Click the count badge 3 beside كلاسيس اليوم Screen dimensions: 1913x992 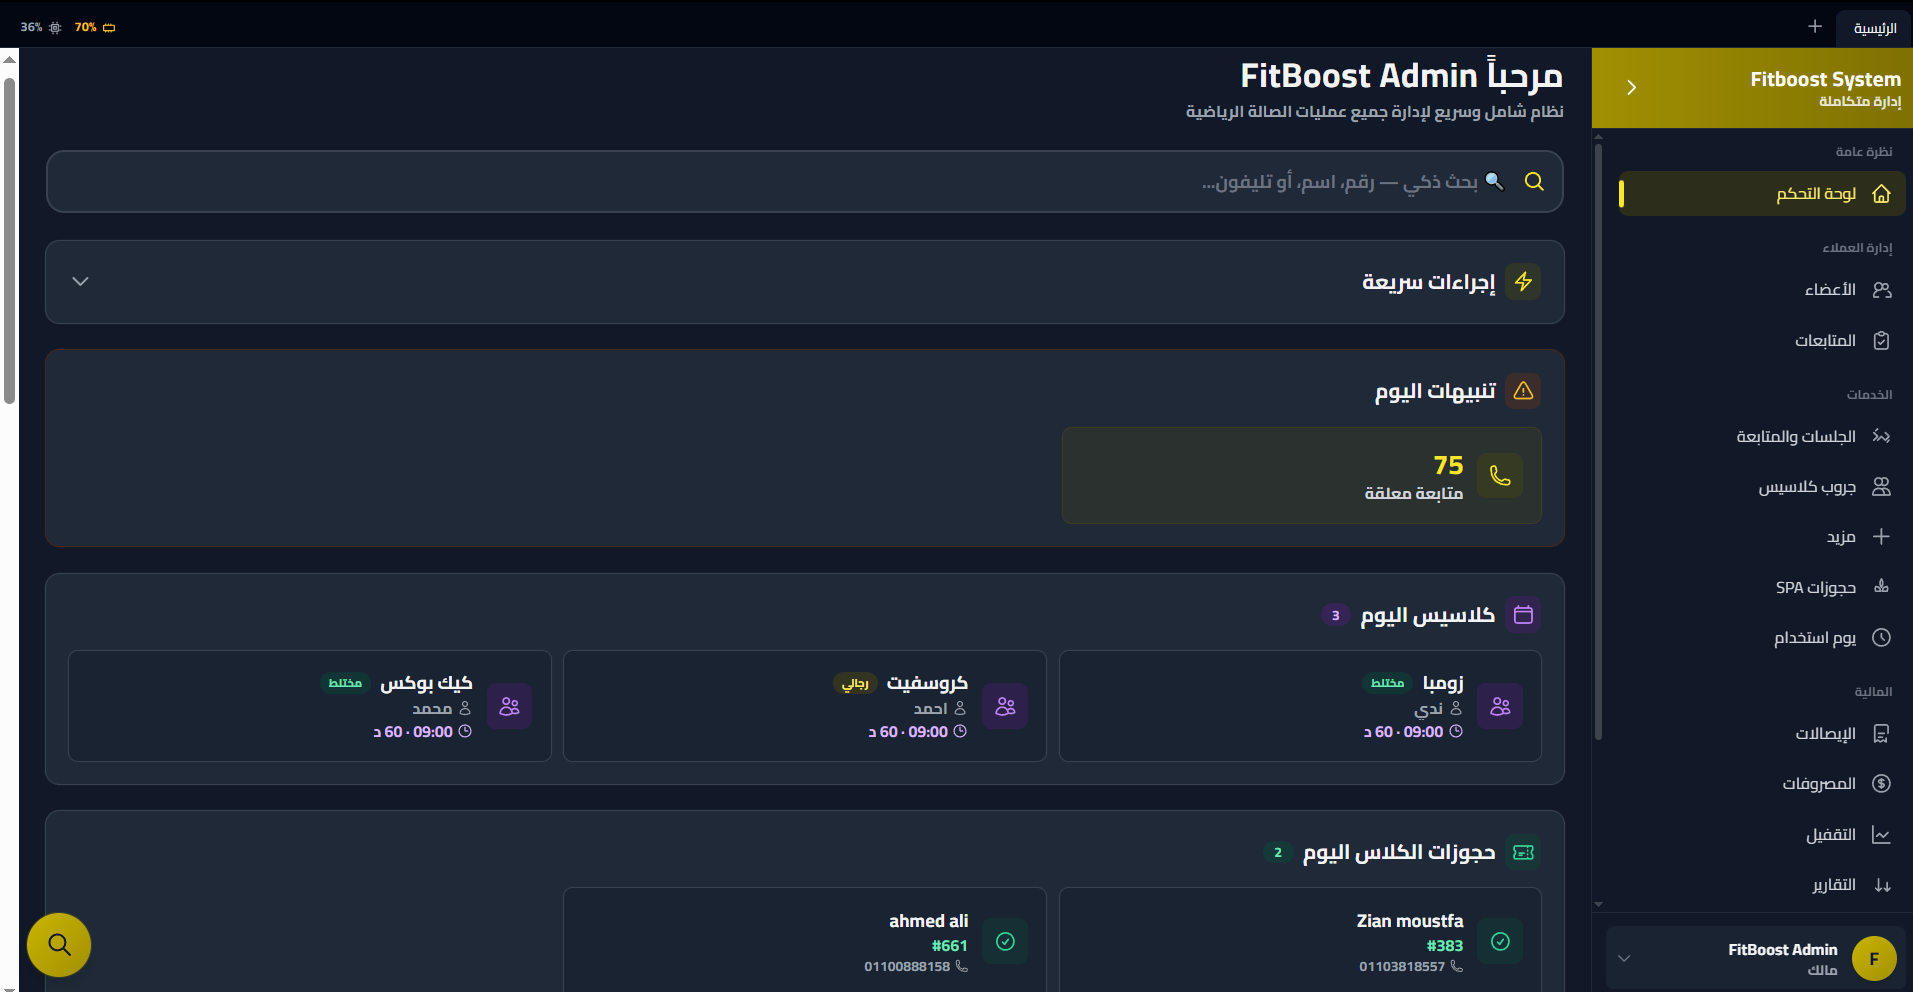coord(1335,615)
